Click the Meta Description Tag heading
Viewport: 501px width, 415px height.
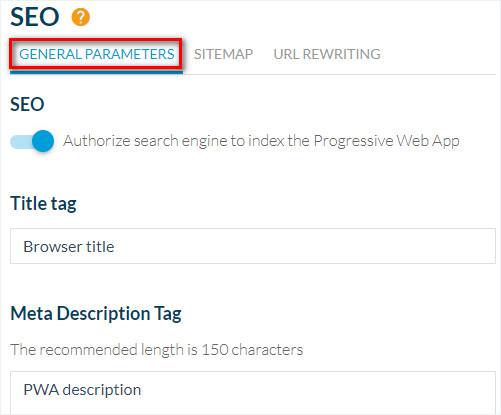pos(96,314)
